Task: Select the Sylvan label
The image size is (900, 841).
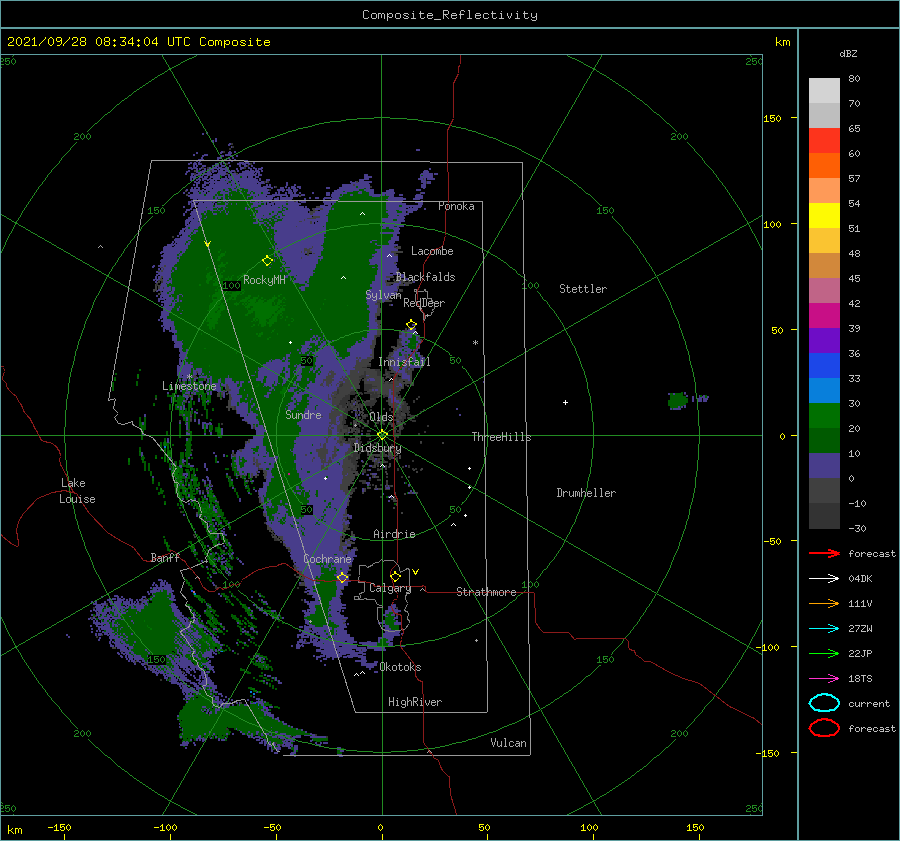Action: coord(383,295)
